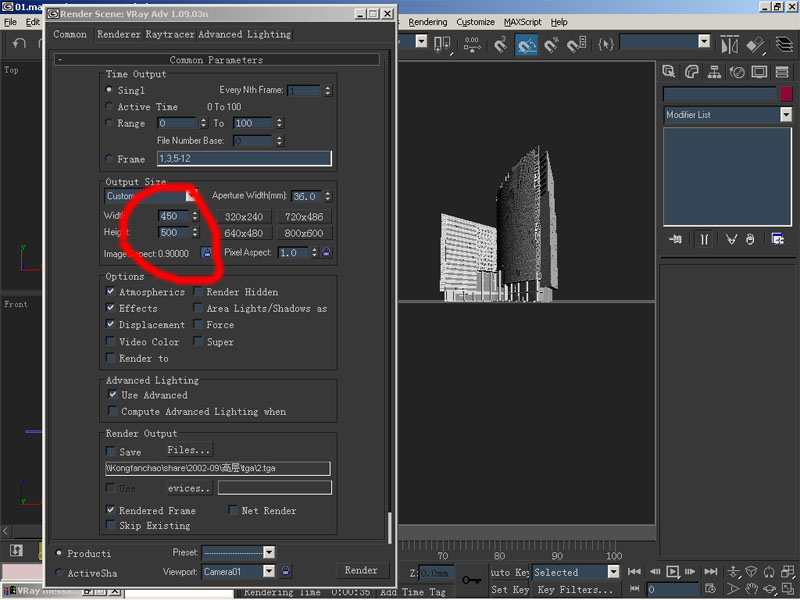Toggle the Angle Snap icon

[525, 45]
